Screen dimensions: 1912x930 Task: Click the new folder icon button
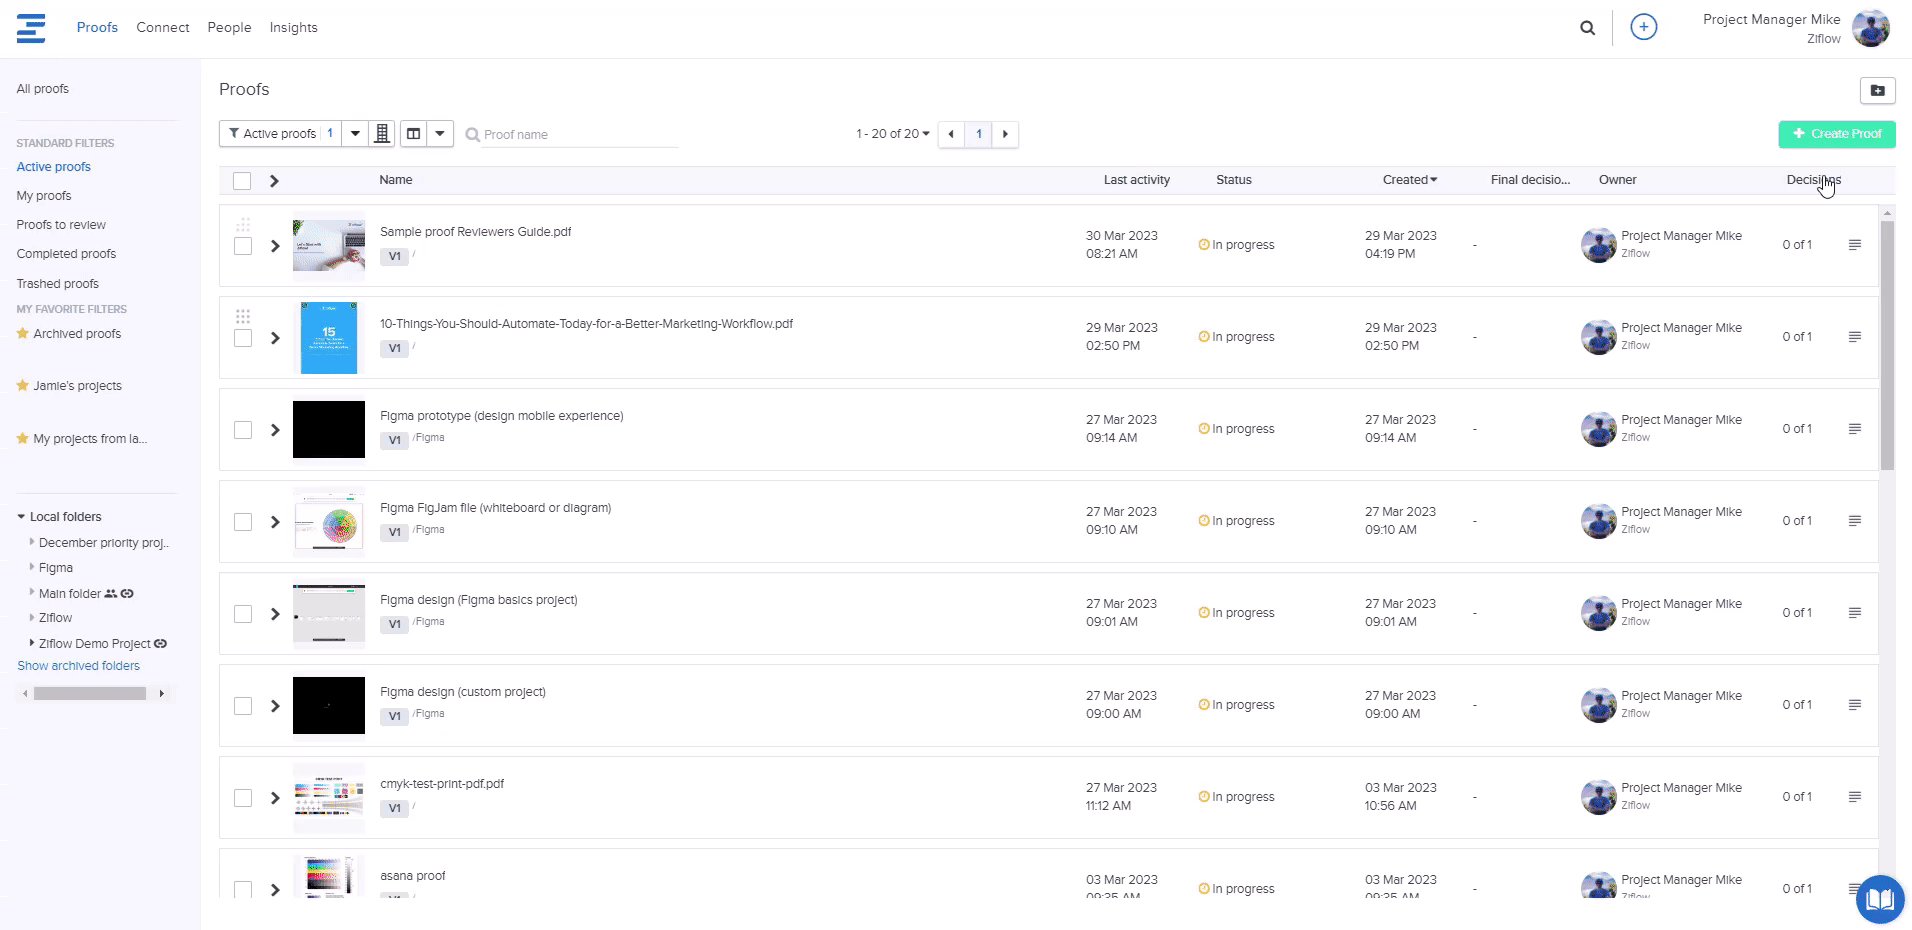(x=1877, y=91)
